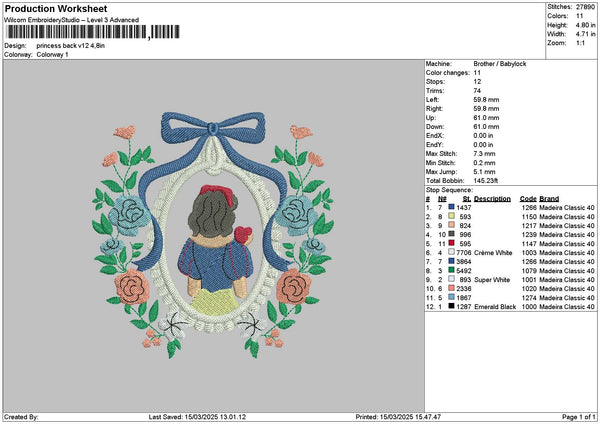Click thread code 1274 in row 11
This screenshot has height=424, width=600.
(529, 298)
